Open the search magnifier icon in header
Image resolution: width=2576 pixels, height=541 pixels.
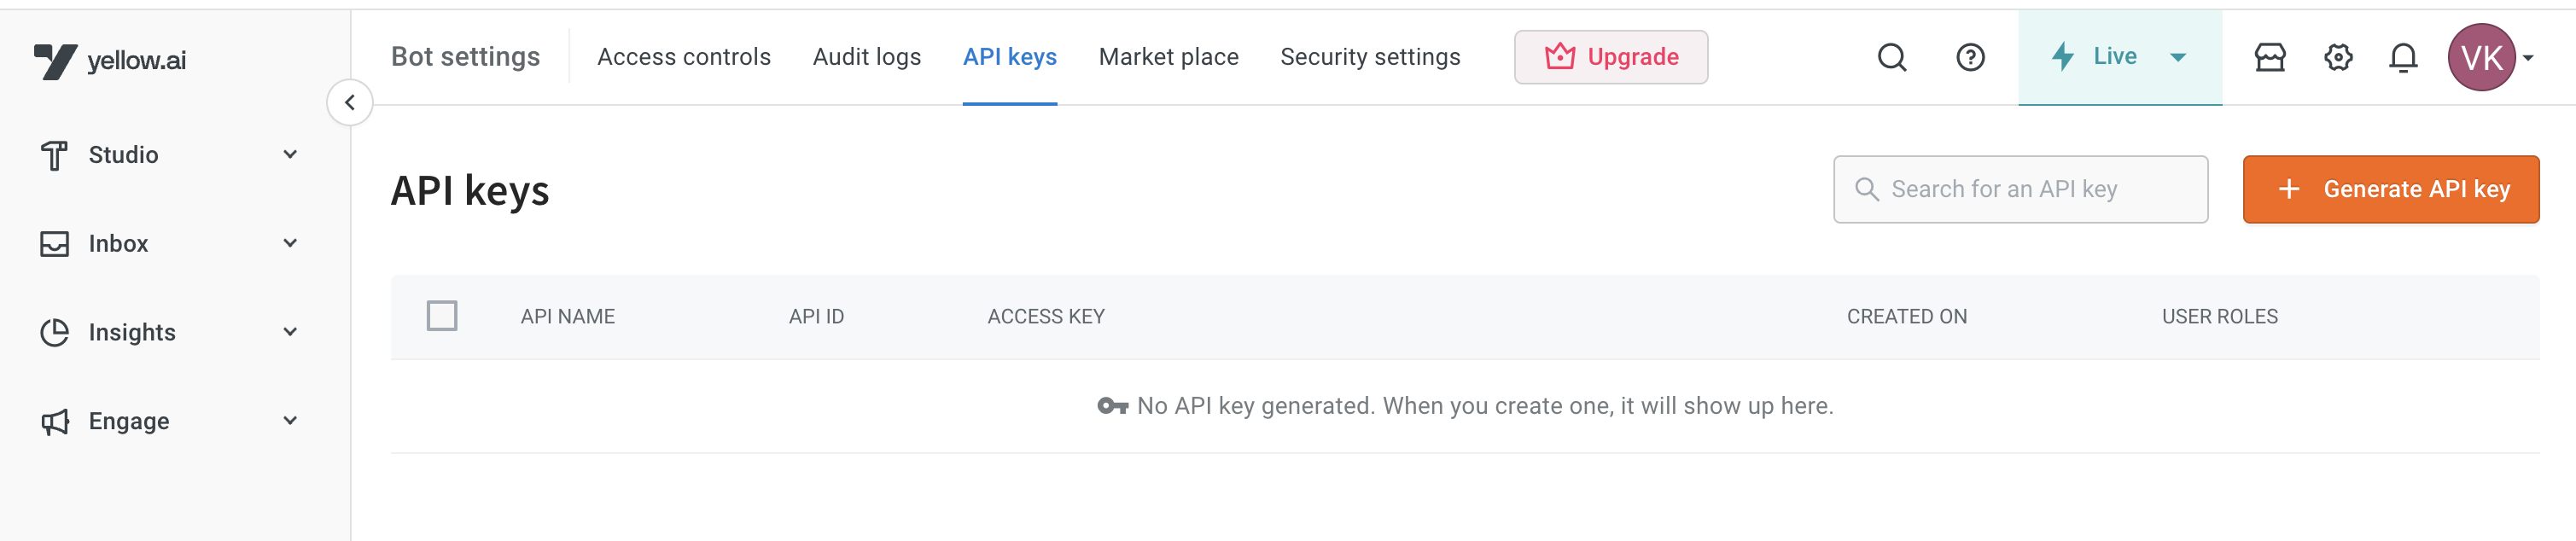(x=1891, y=58)
